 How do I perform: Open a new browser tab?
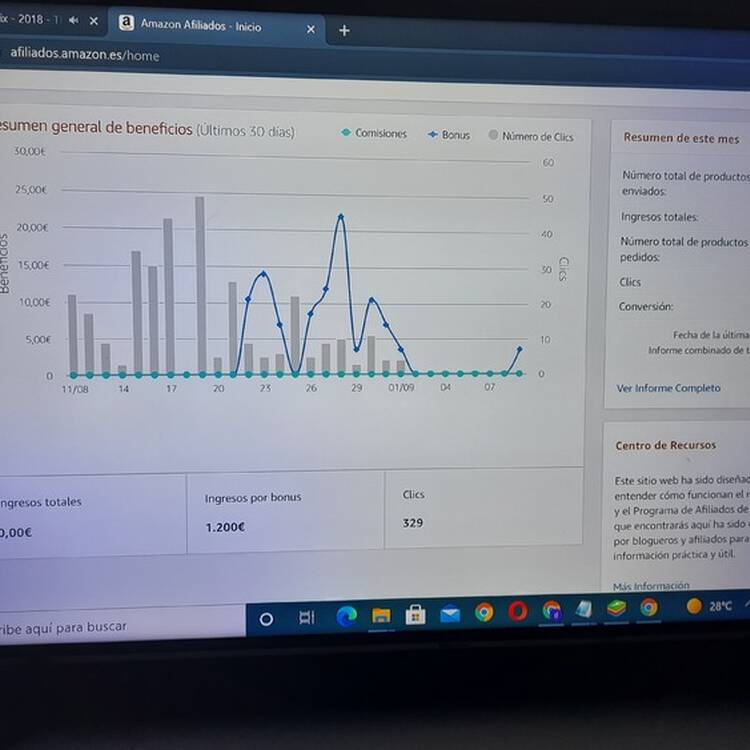344,31
